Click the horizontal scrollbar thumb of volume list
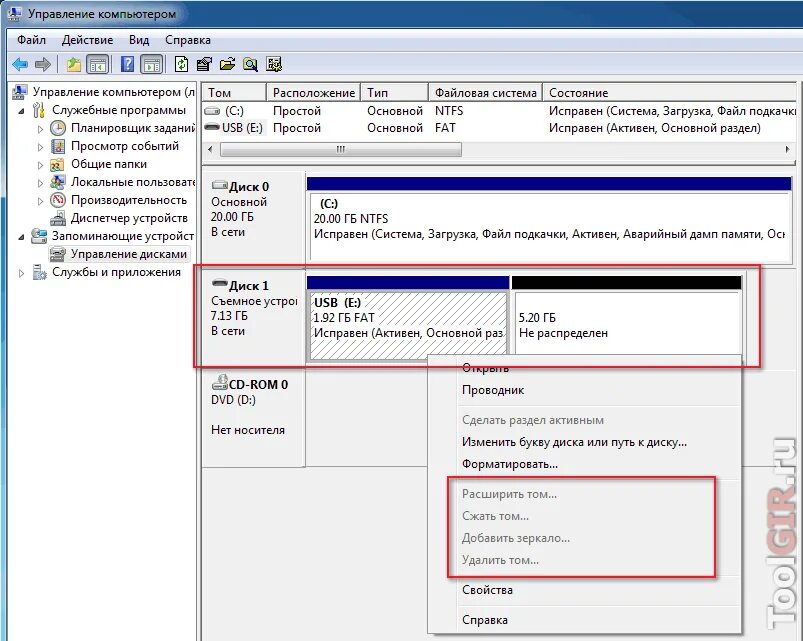The image size is (803, 641). pyautogui.click(x=341, y=149)
